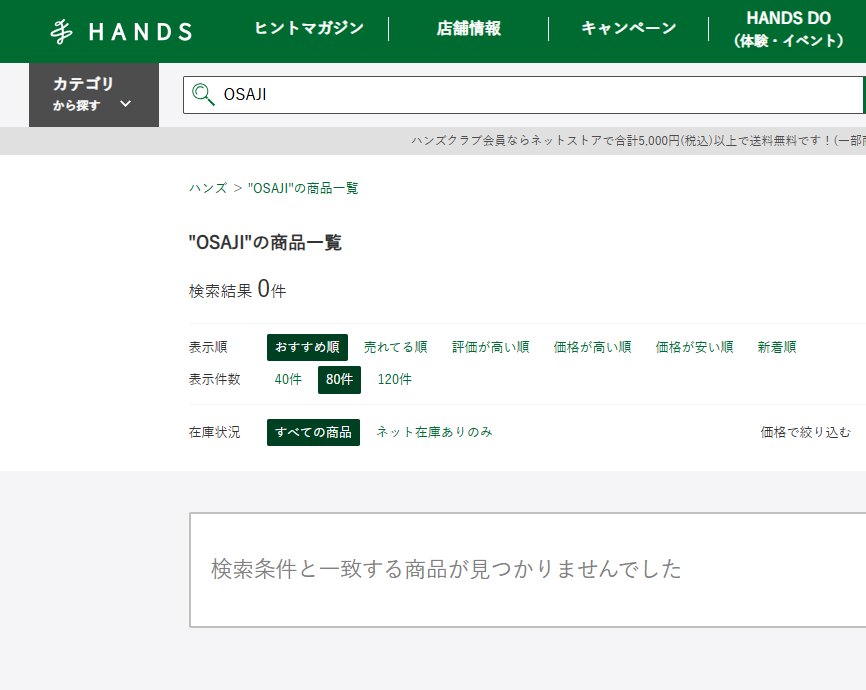Click the magnifier search icon

coord(203,94)
